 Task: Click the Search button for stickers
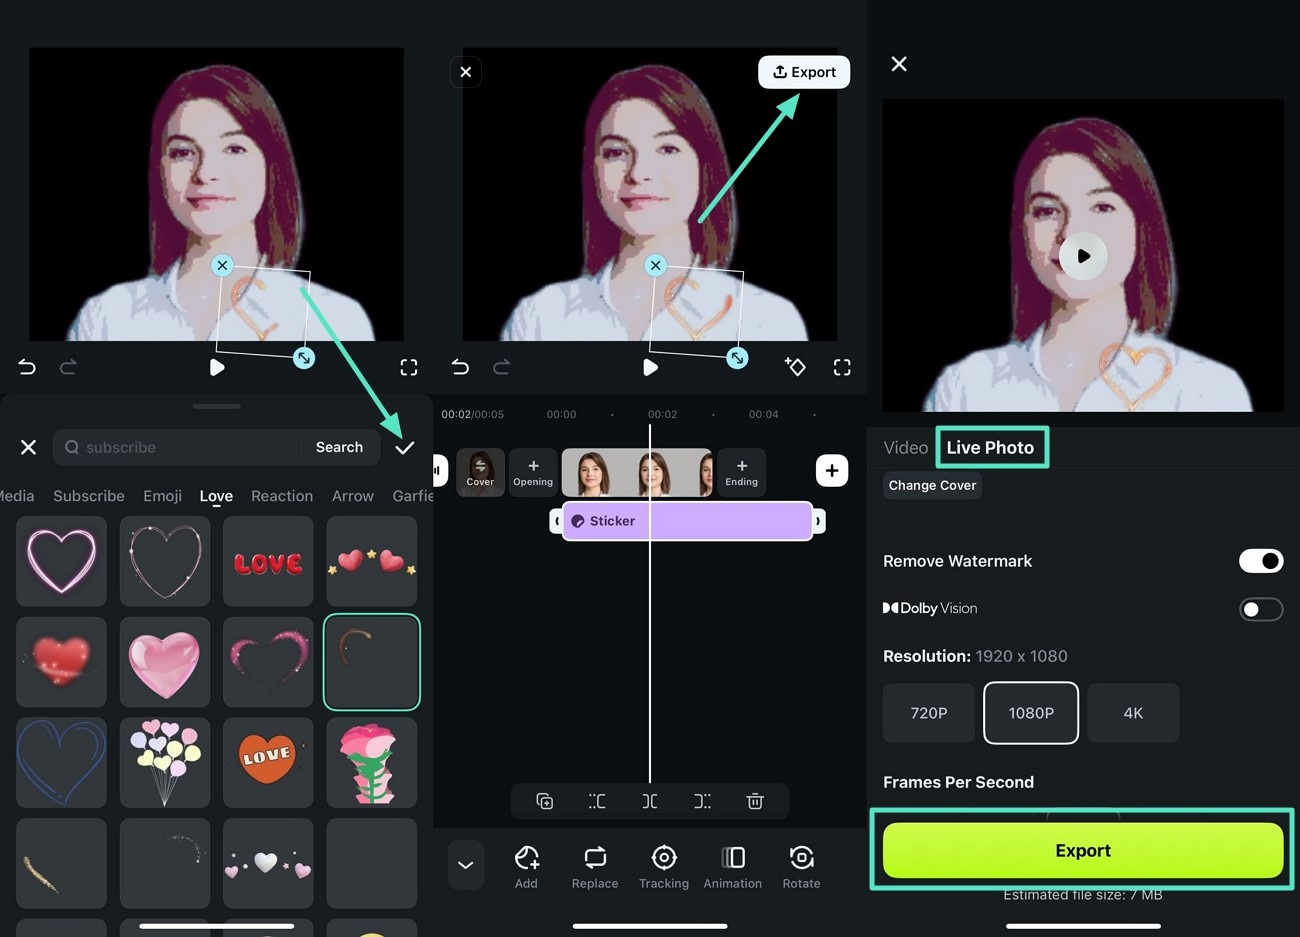click(339, 447)
